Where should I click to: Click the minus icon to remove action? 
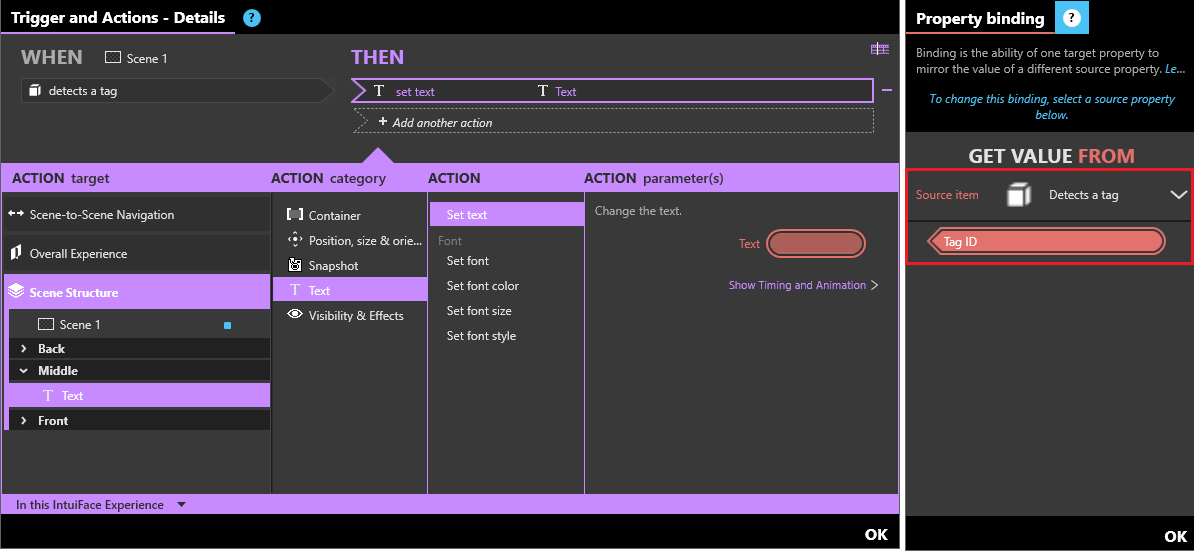pyautogui.click(x=886, y=91)
